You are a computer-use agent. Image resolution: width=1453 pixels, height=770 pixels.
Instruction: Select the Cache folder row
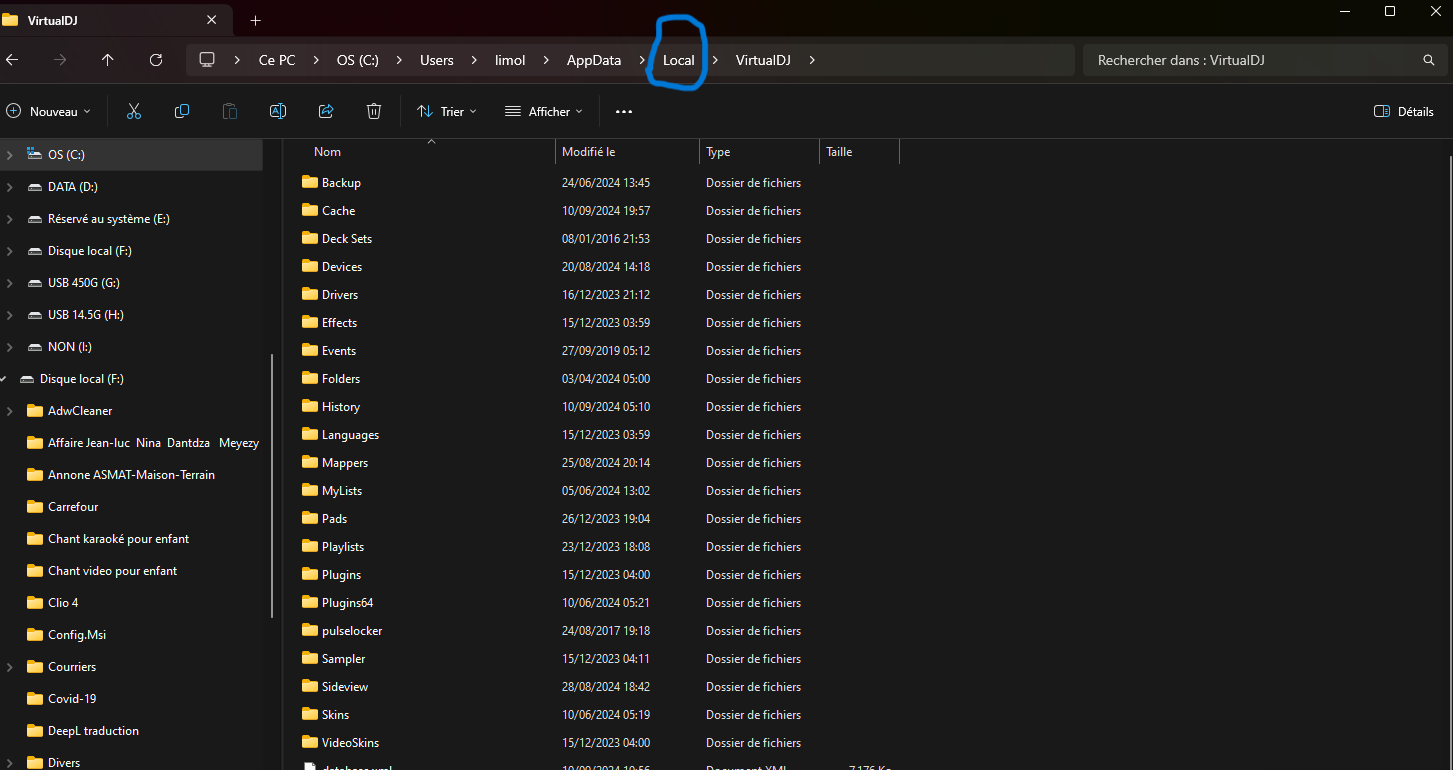[x=600, y=211]
